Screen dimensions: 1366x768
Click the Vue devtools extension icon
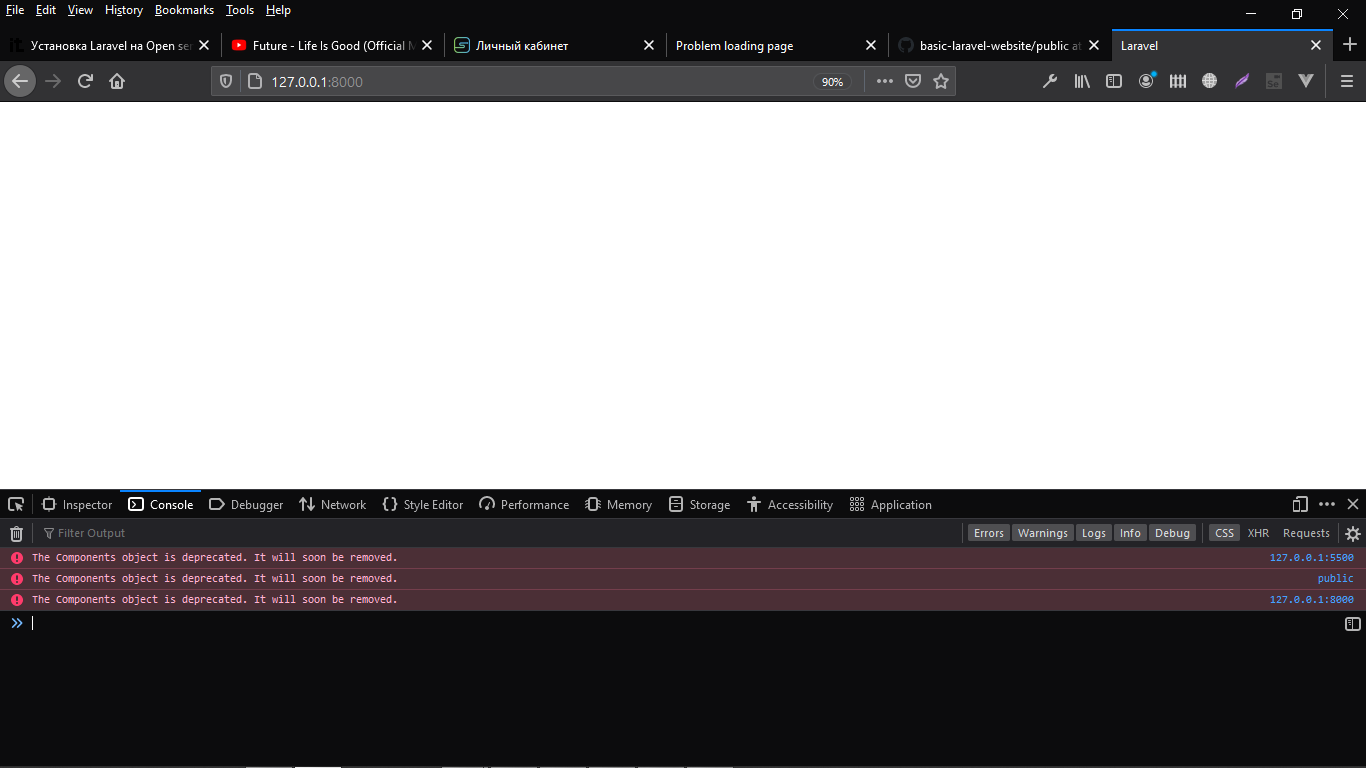click(x=1306, y=81)
